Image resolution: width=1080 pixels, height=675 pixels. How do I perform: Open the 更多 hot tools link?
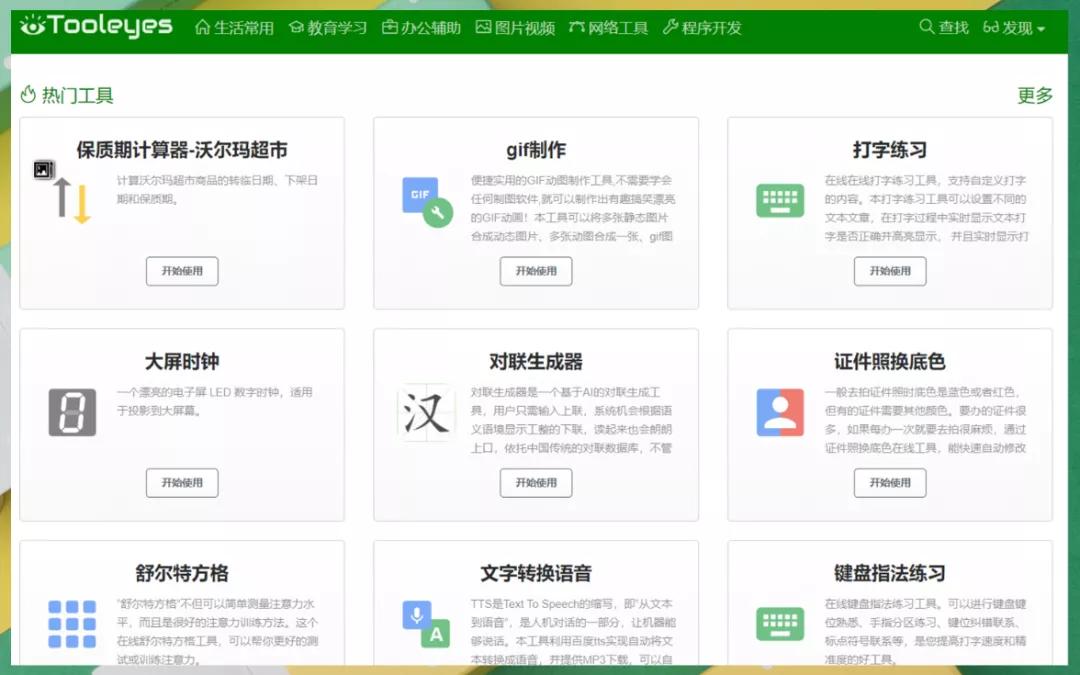pos(1034,95)
